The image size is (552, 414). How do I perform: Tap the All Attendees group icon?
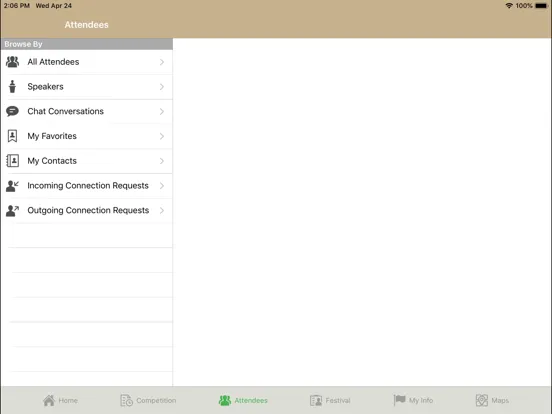(x=12, y=62)
